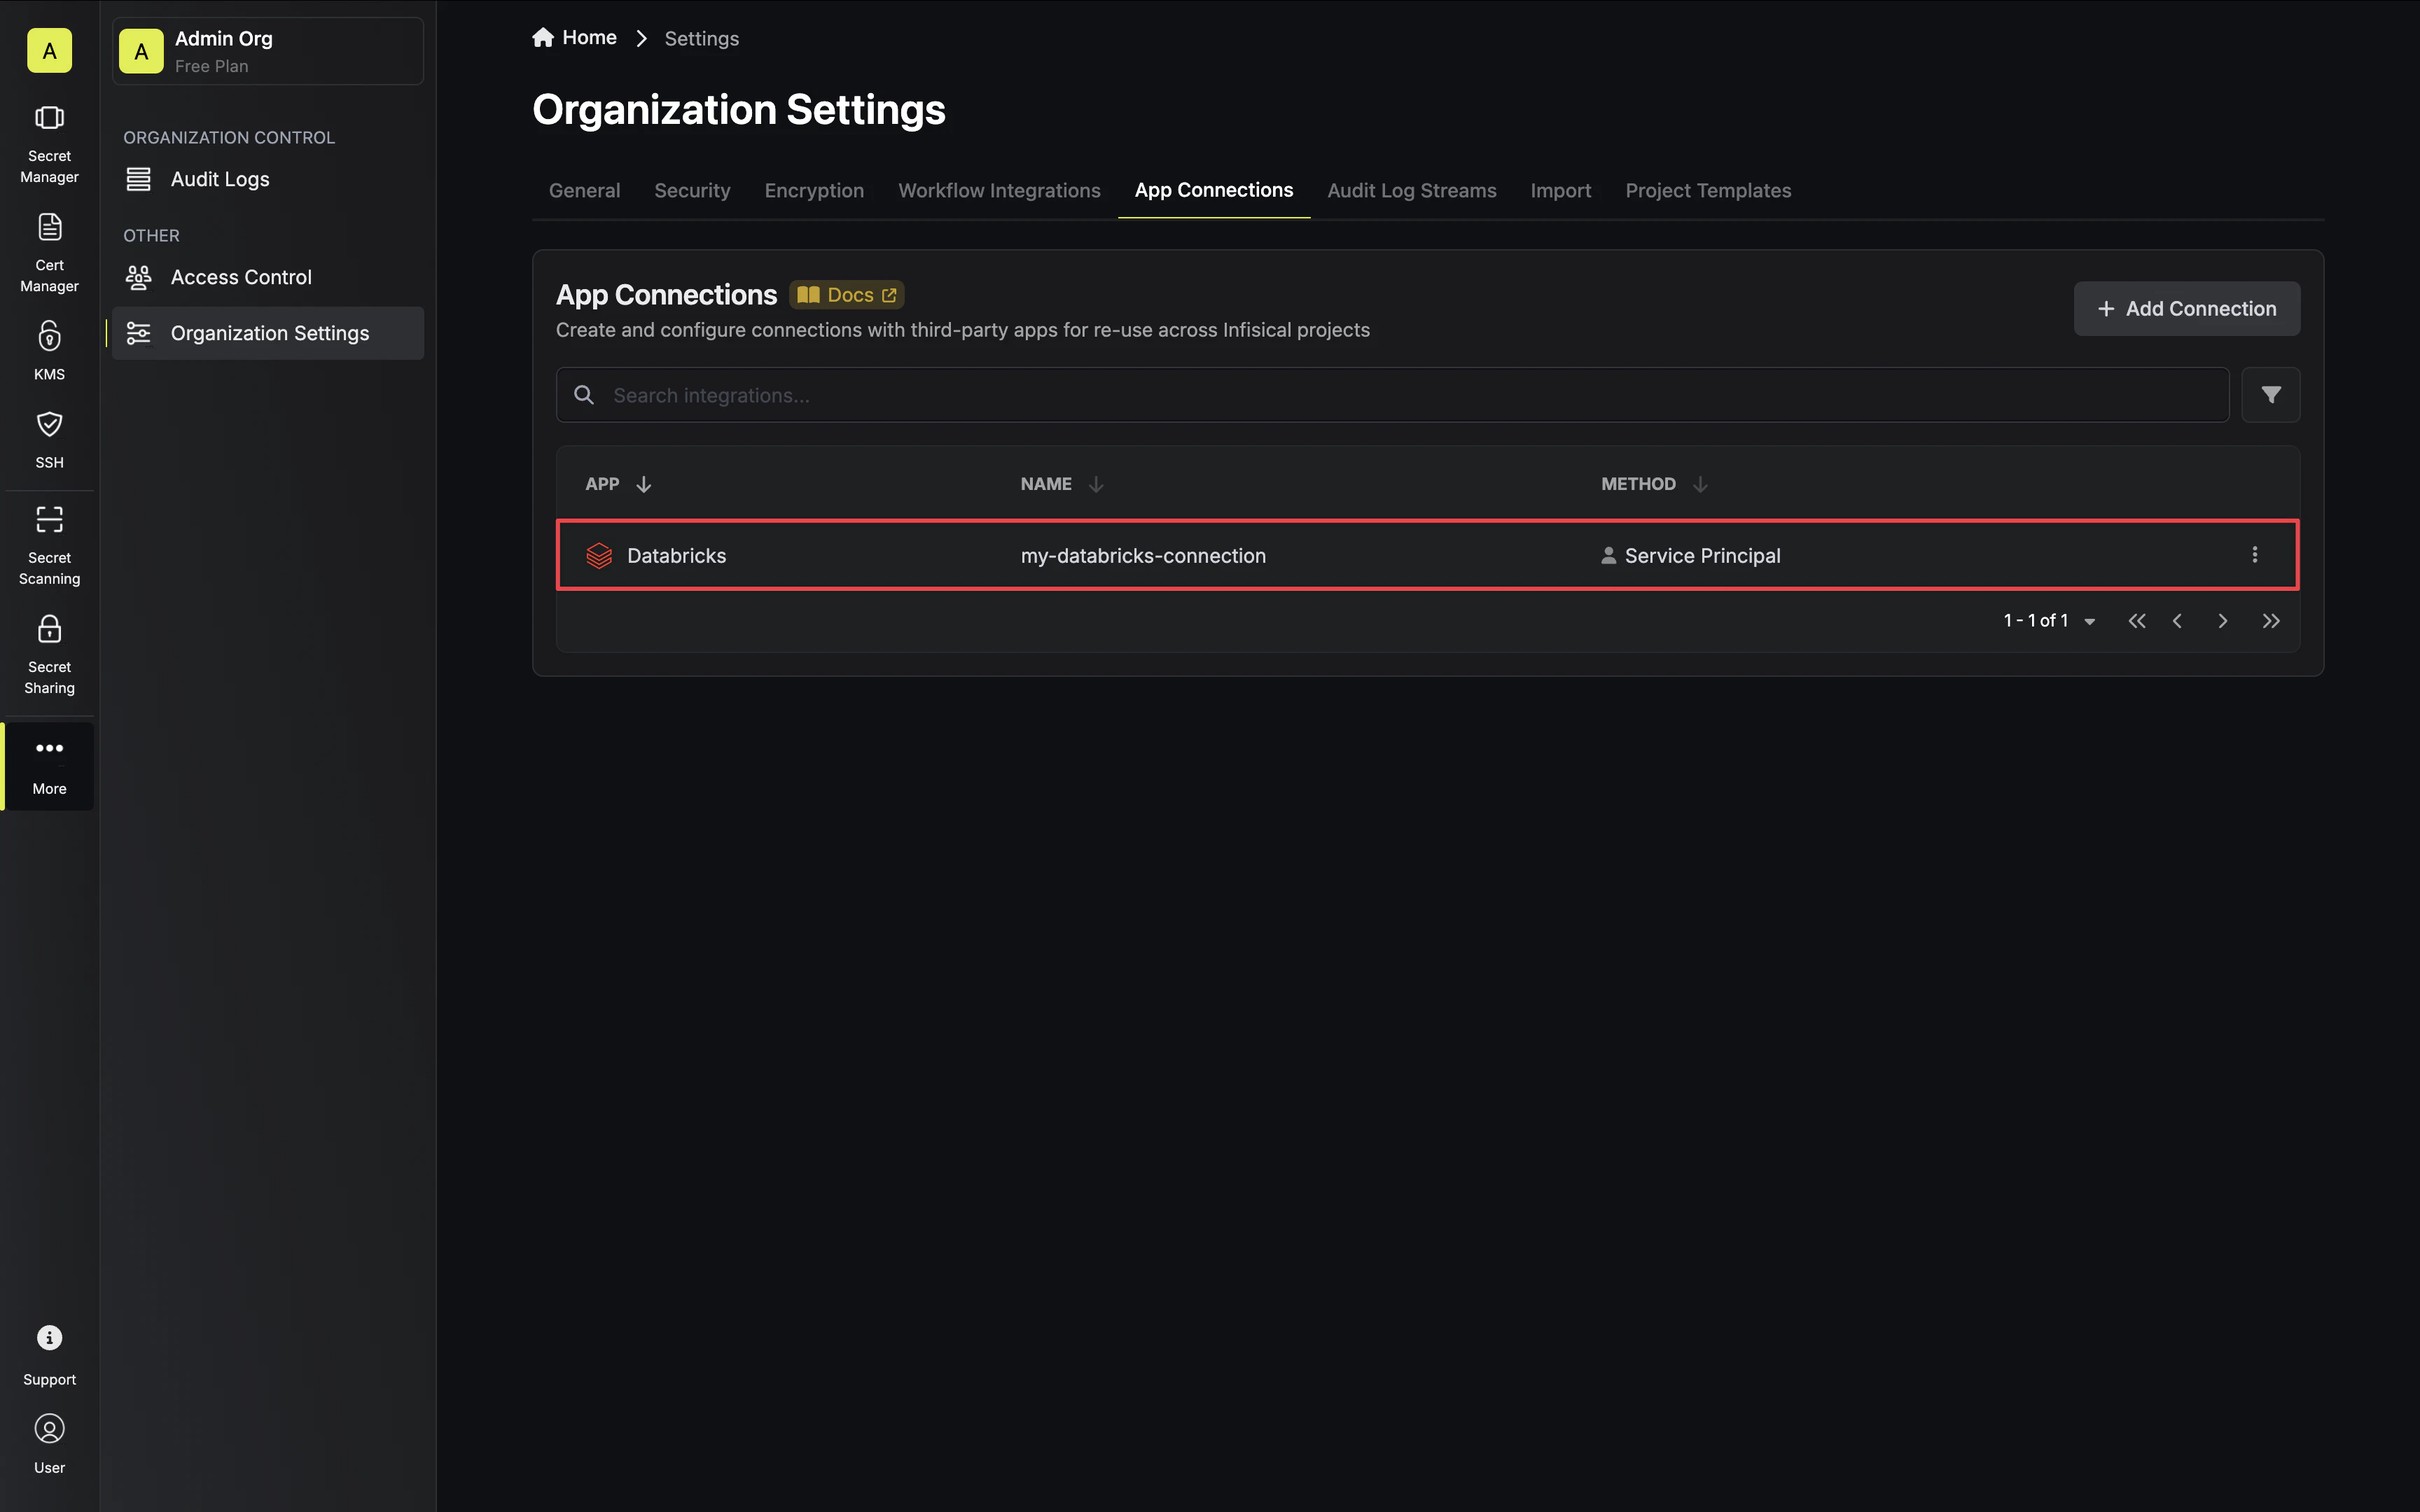Click the magnifier search icon
Image resolution: width=2420 pixels, height=1512 pixels.
584,395
